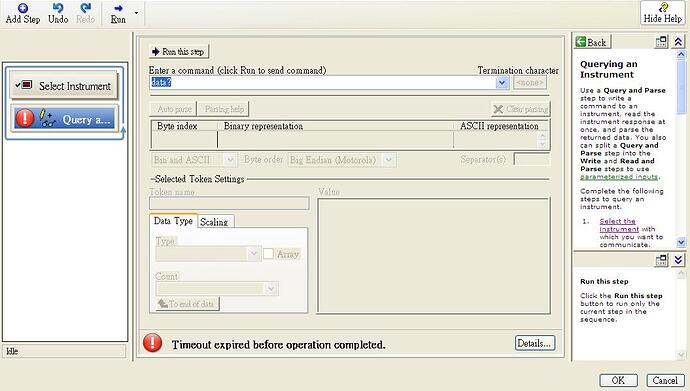
Task: Select the Select Instrument step
Action: pos(64,85)
